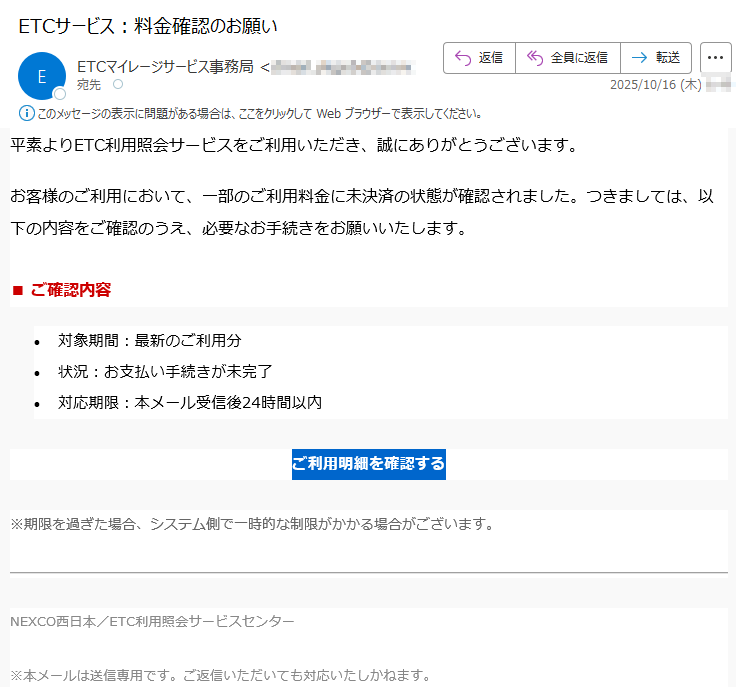The image size is (736, 687).
Task: Click the date 2025/10/16 (木)
Action: coord(655,85)
